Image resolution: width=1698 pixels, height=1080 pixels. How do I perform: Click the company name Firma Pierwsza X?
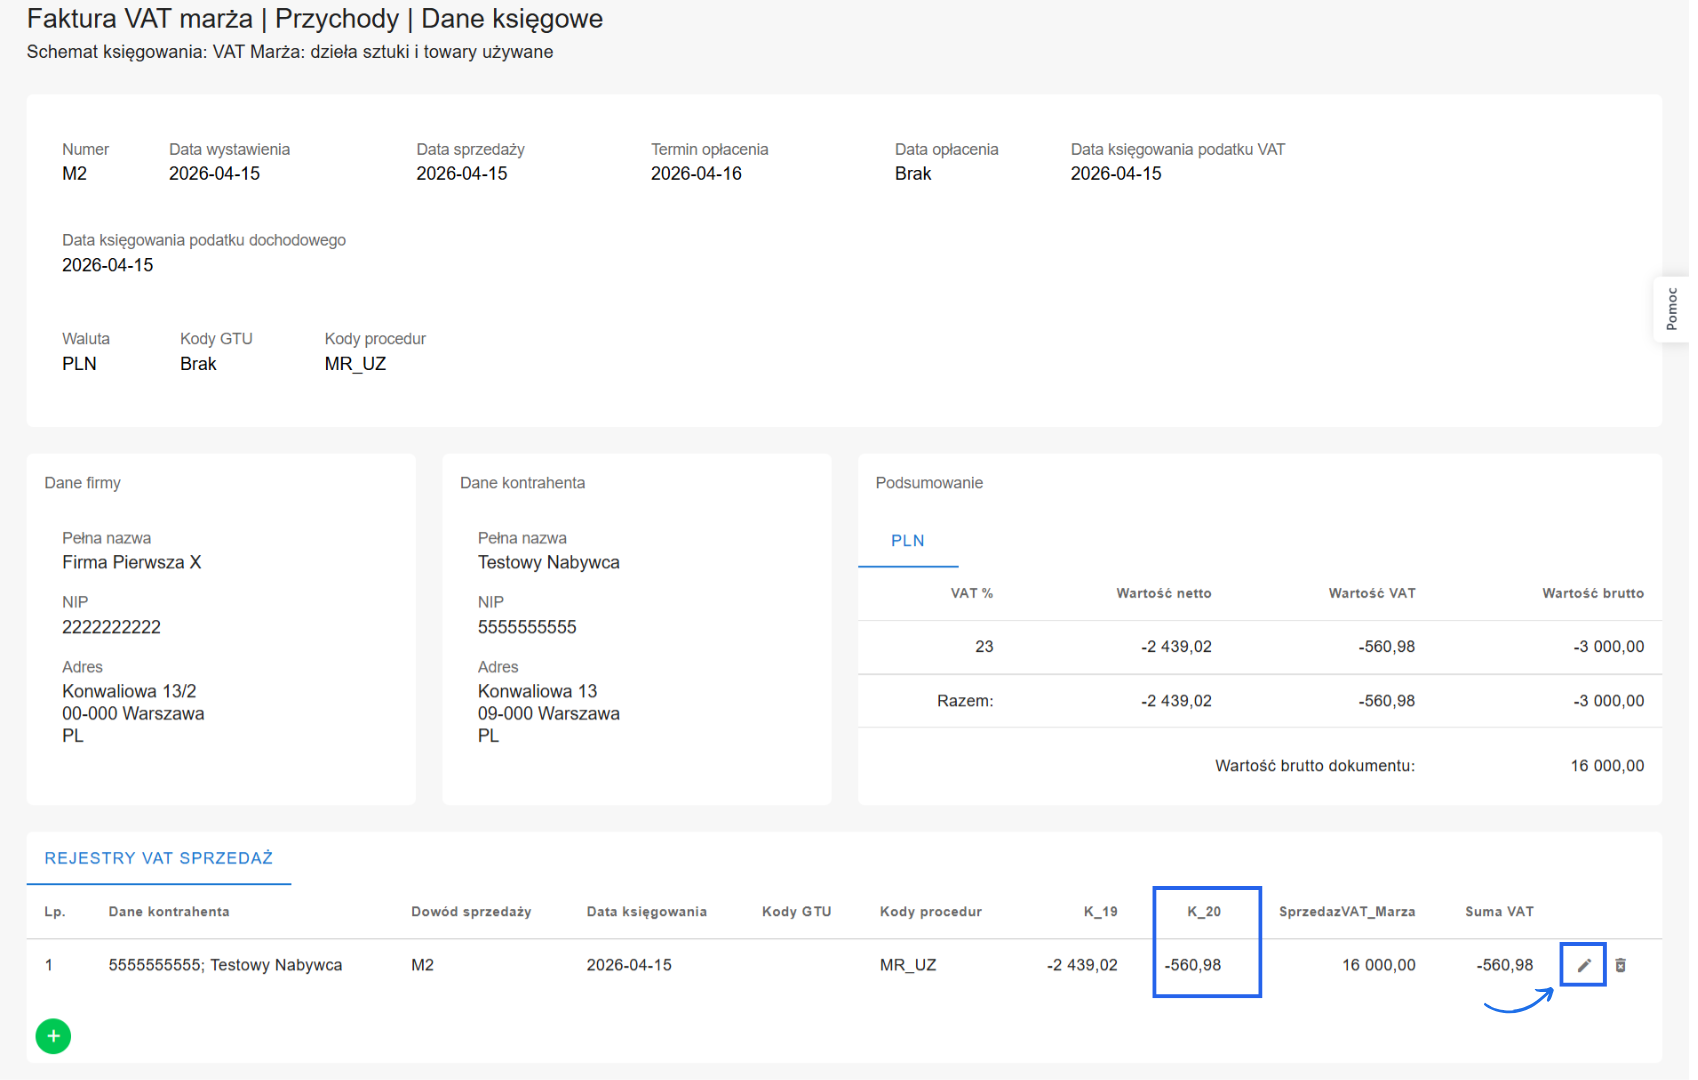[131, 562]
